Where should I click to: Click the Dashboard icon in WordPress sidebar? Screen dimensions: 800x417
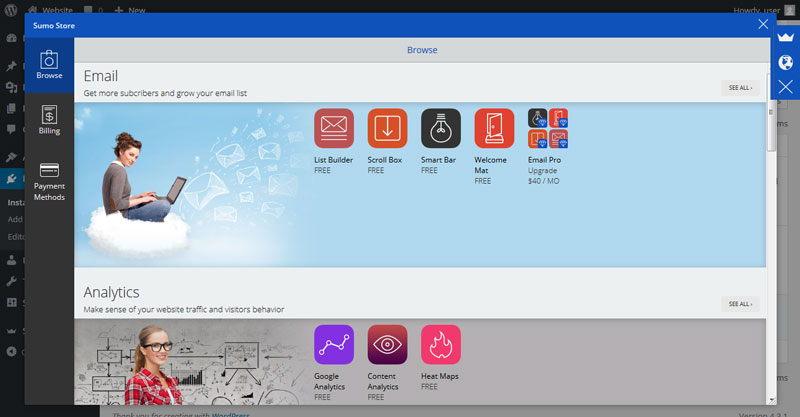pos(11,38)
